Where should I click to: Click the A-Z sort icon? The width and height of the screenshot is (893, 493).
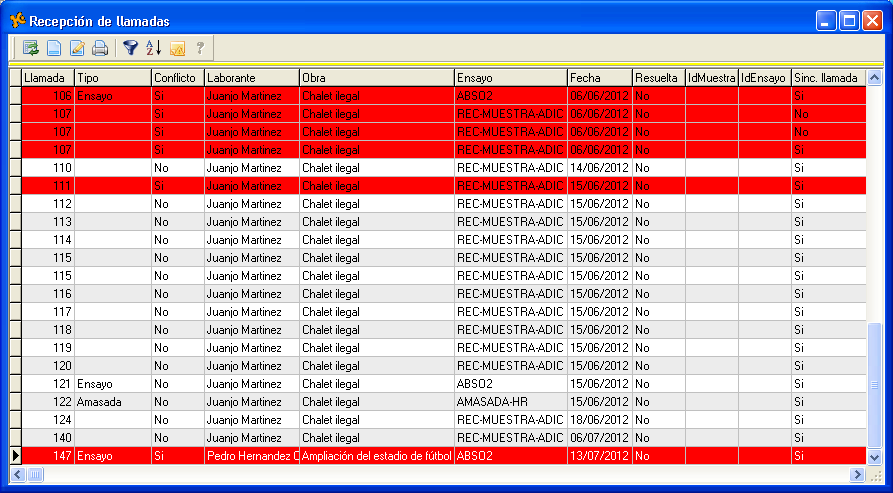tap(154, 47)
